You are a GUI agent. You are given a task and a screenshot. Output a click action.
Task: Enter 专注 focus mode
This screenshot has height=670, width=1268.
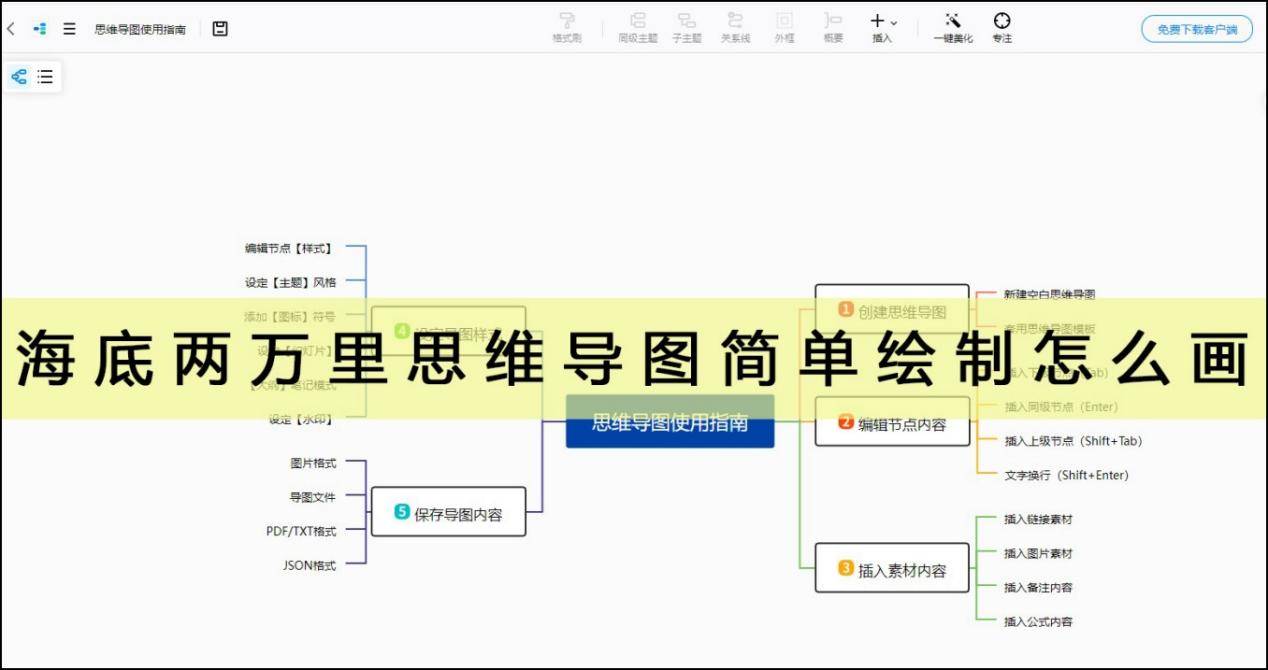[x=1002, y=28]
